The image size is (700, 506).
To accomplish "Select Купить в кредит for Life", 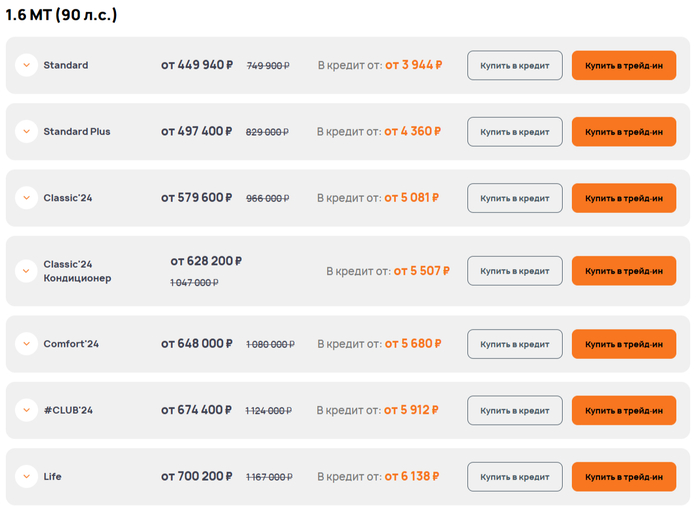I will pyautogui.click(x=514, y=476).
